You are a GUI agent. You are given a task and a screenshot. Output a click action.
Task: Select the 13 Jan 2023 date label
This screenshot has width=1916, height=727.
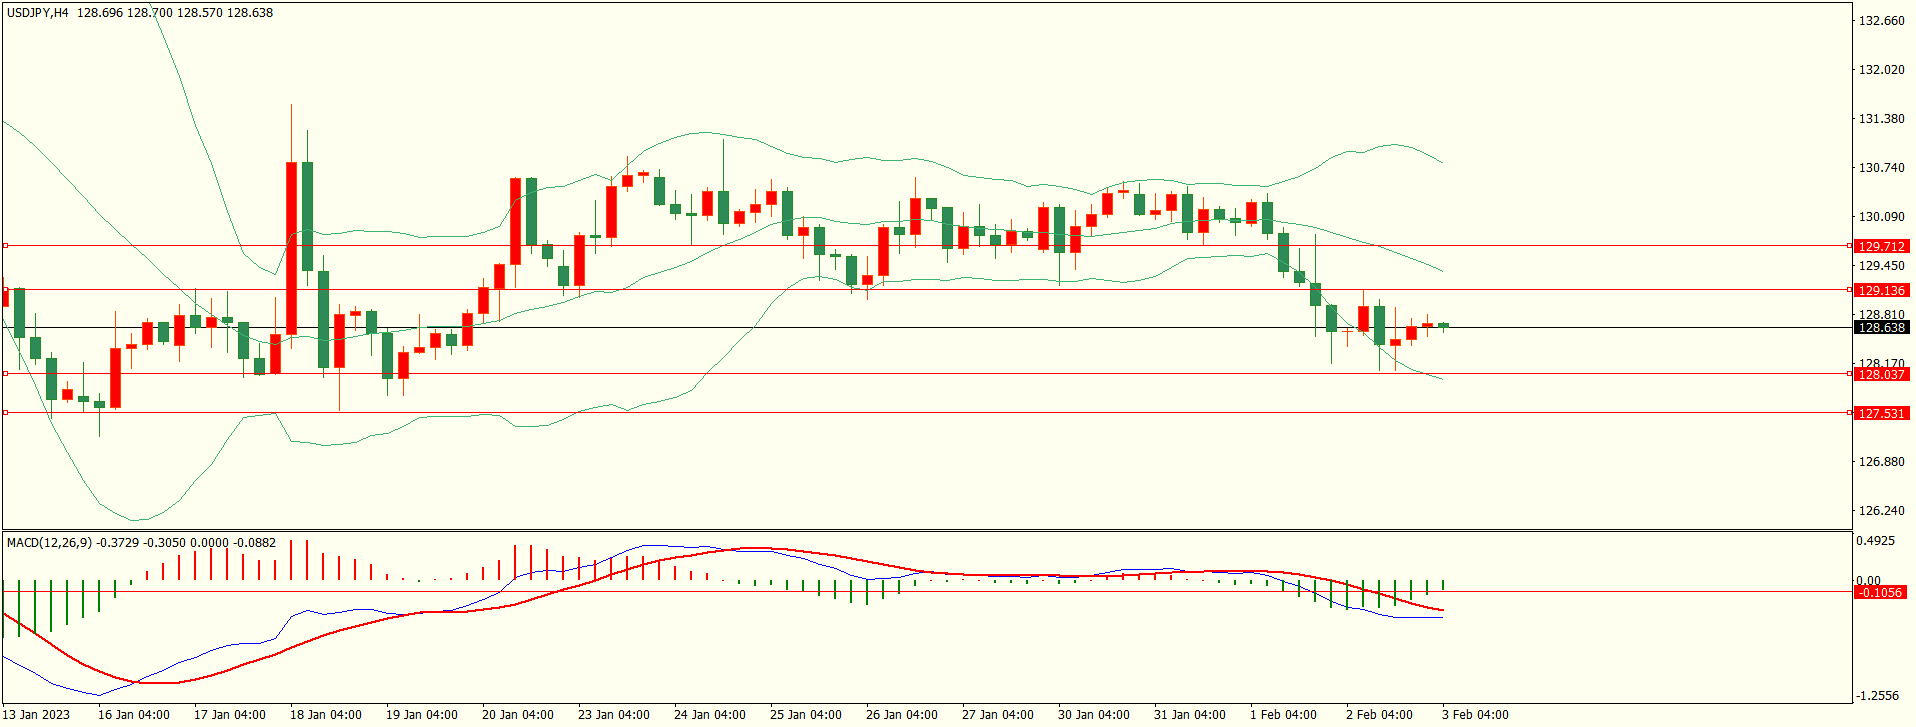coord(37,714)
